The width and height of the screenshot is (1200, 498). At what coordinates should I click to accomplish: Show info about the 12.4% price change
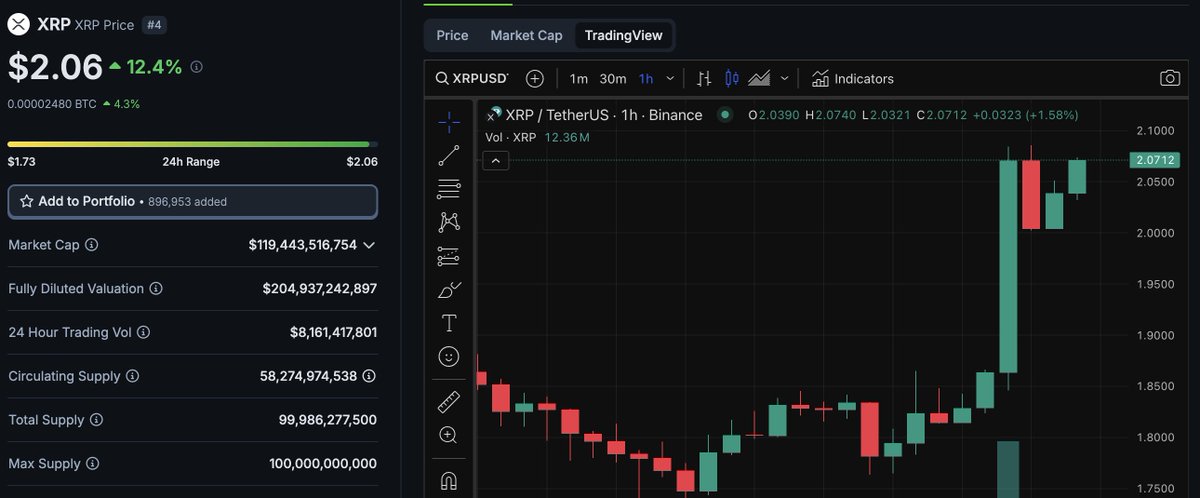(196, 67)
